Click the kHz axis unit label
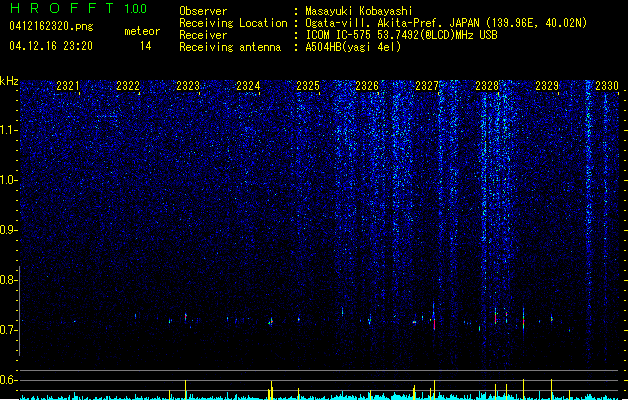629x400 pixels. 9,81
